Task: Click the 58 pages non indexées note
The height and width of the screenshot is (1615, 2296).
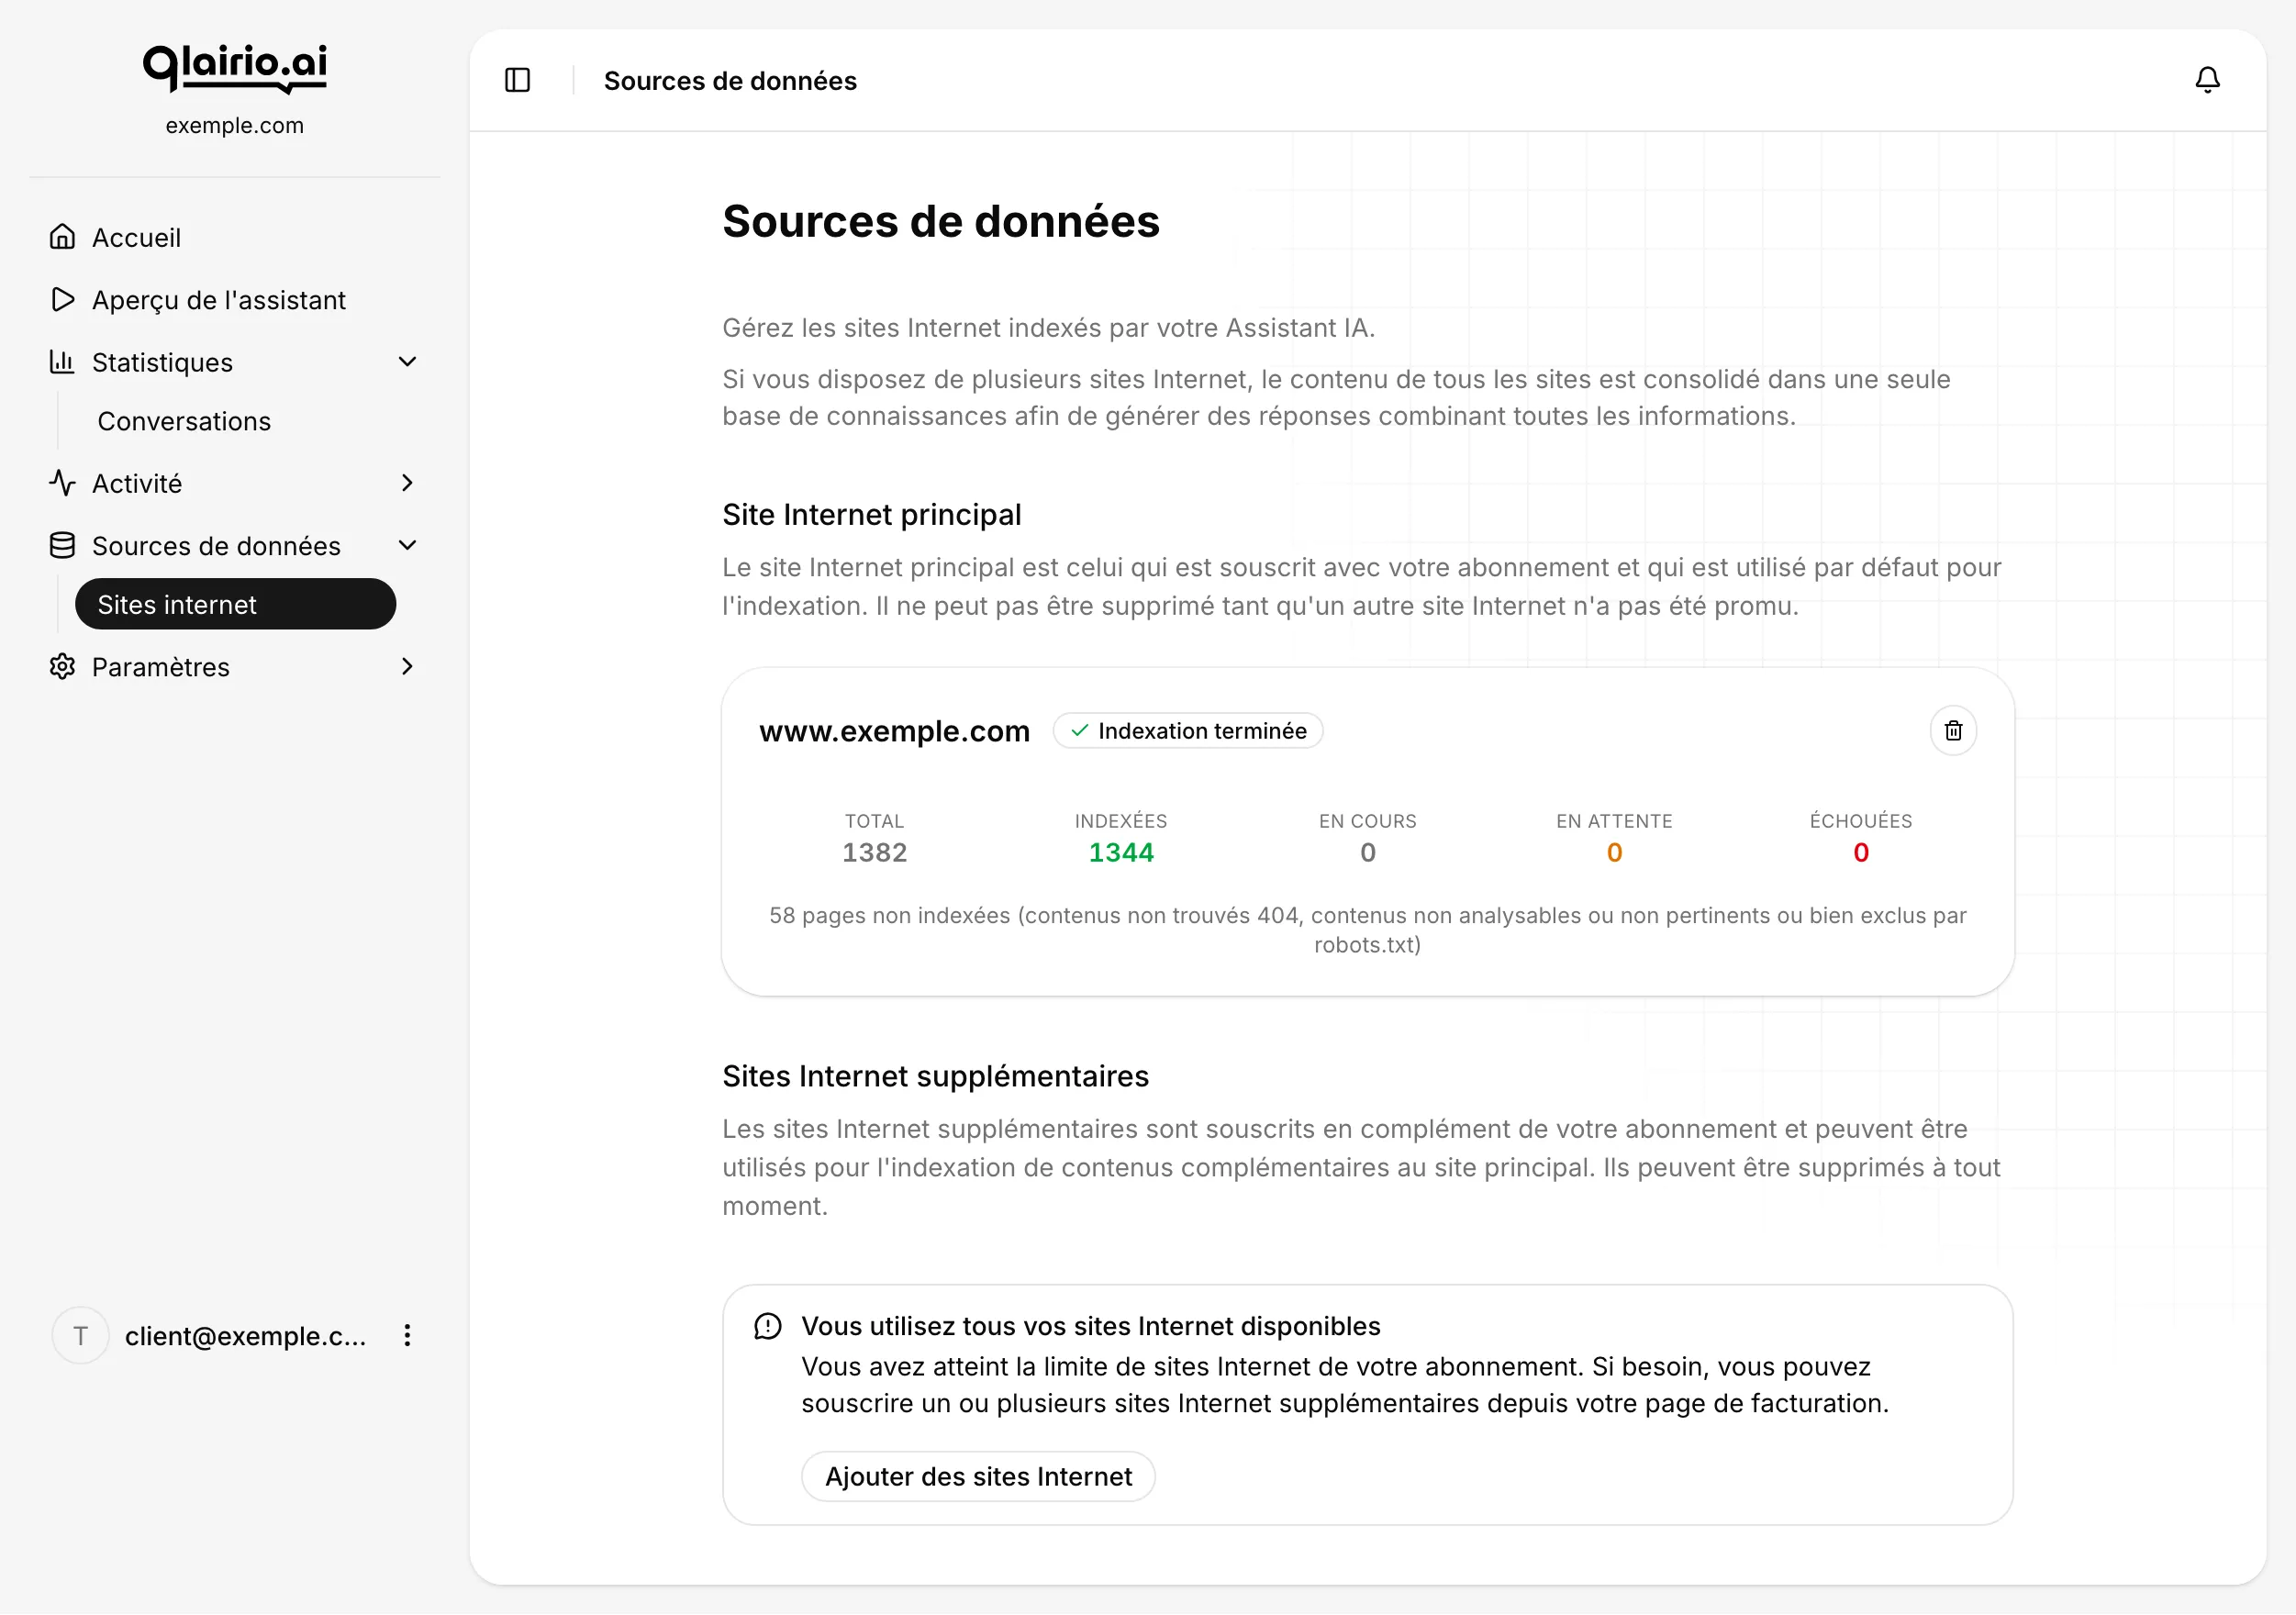Action: pos(1368,931)
